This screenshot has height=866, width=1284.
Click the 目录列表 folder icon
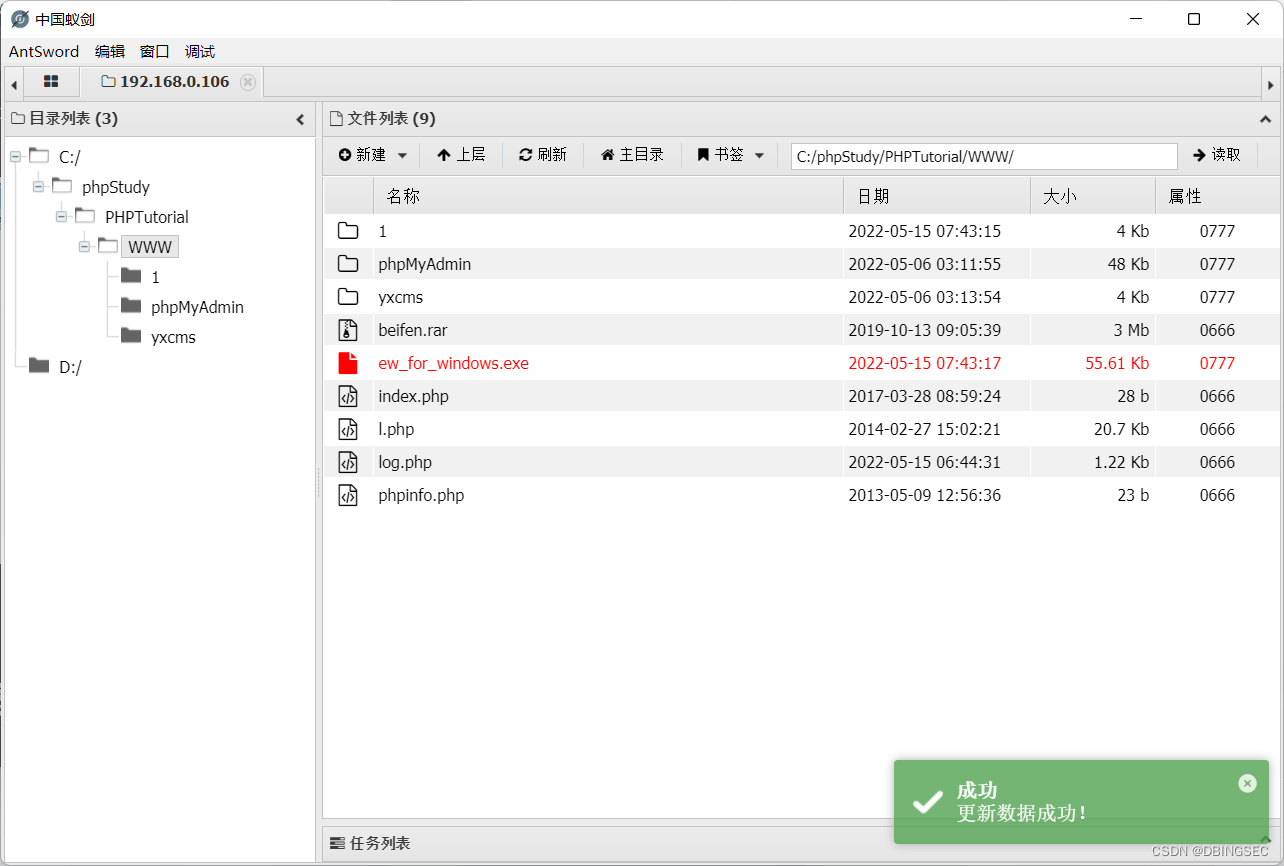(x=18, y=119)
